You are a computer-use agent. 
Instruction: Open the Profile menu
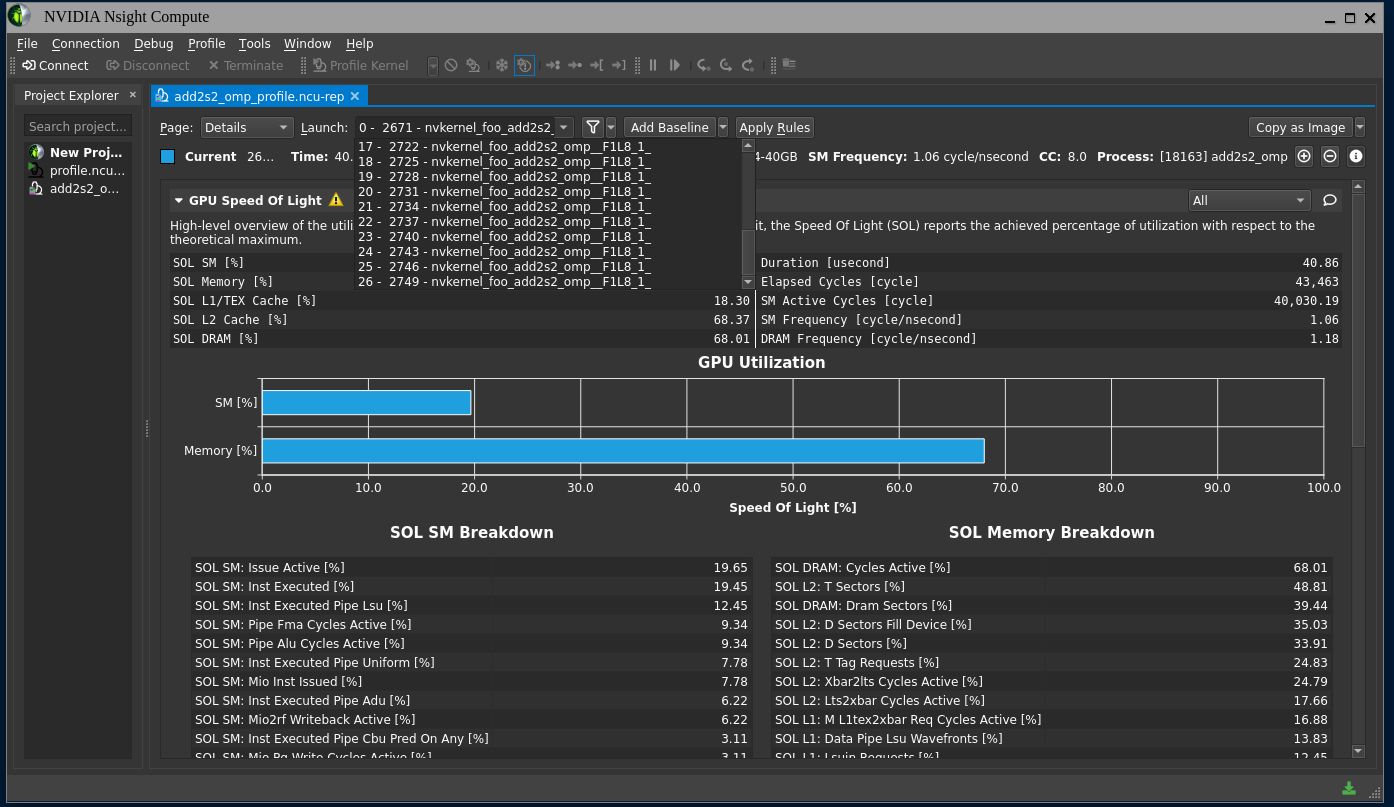point(206,43)
